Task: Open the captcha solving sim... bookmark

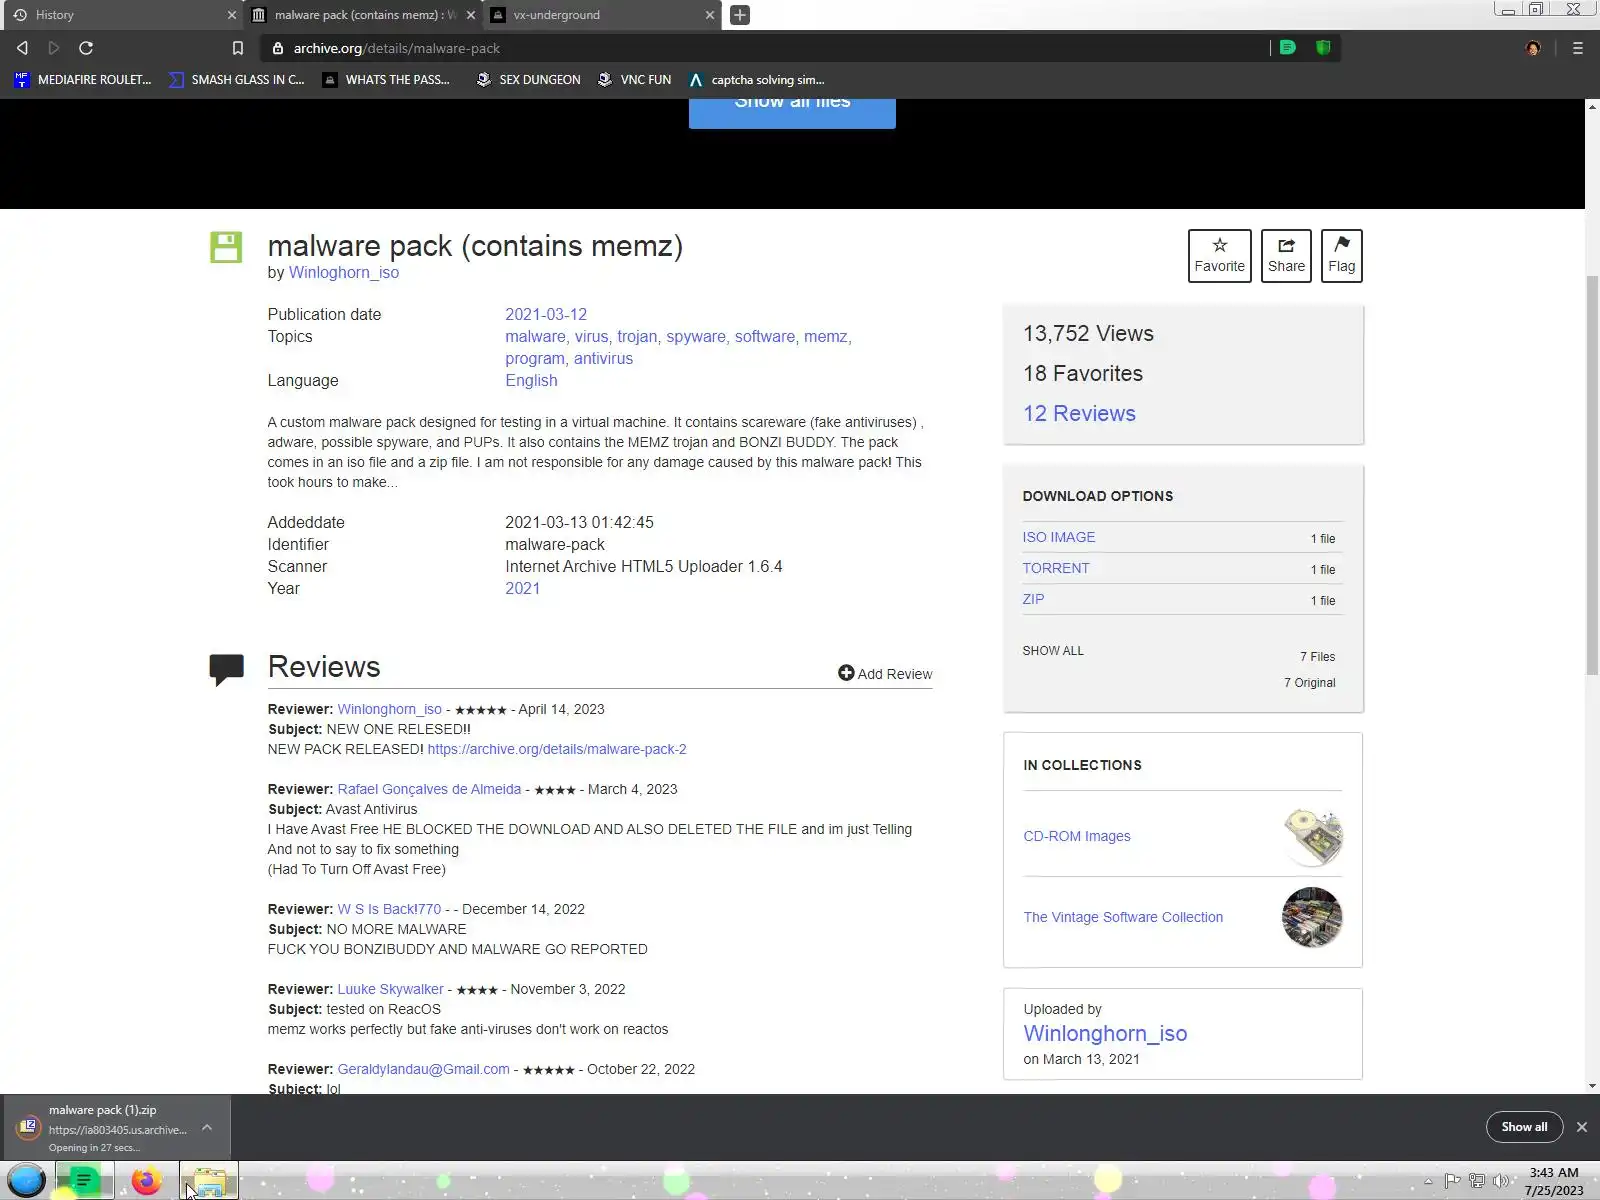Action: click(x=756, y=80)
